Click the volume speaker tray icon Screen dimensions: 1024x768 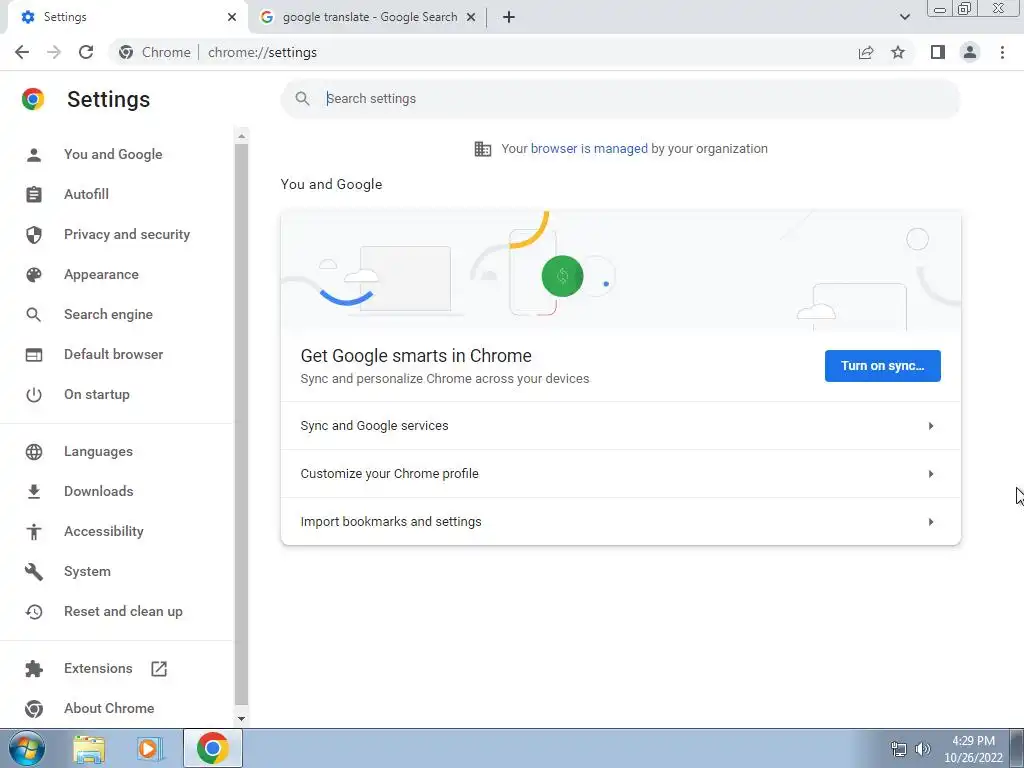[922, 749]
